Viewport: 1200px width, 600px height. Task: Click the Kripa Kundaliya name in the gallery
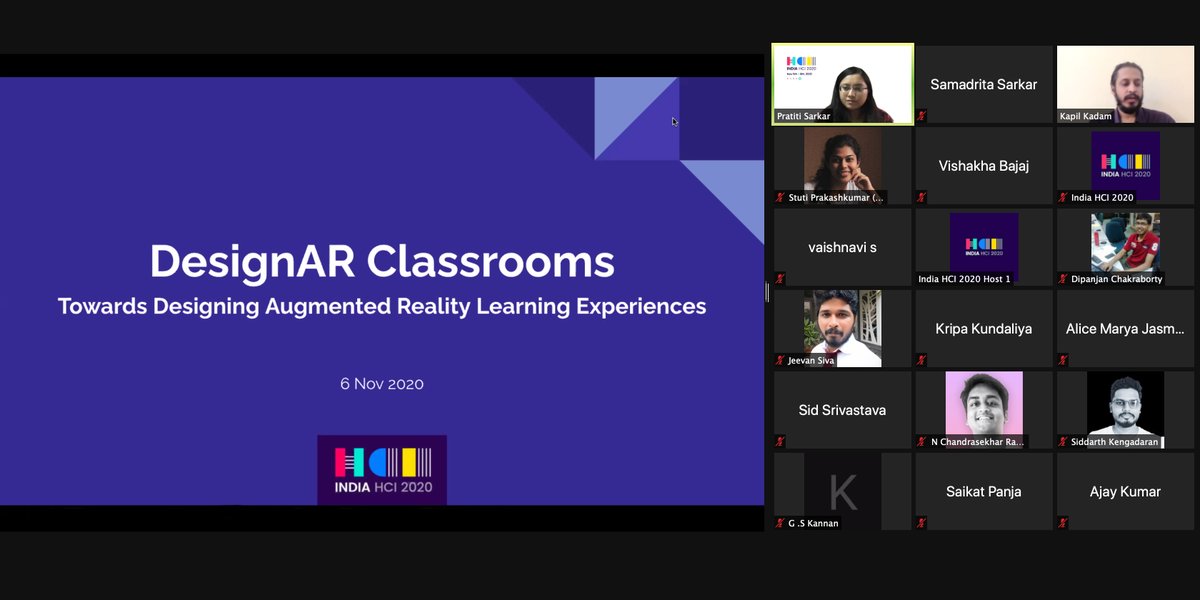(984, 328)
